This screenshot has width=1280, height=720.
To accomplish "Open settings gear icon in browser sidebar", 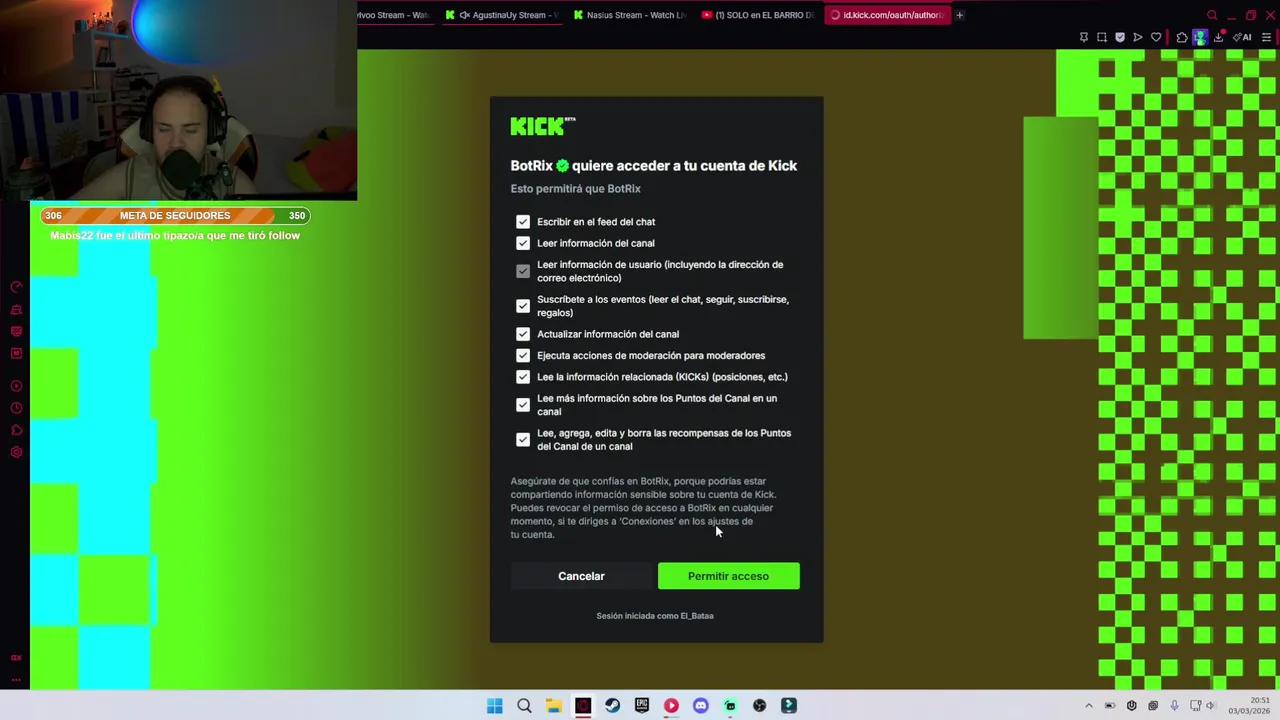I will tap(16, 452).
